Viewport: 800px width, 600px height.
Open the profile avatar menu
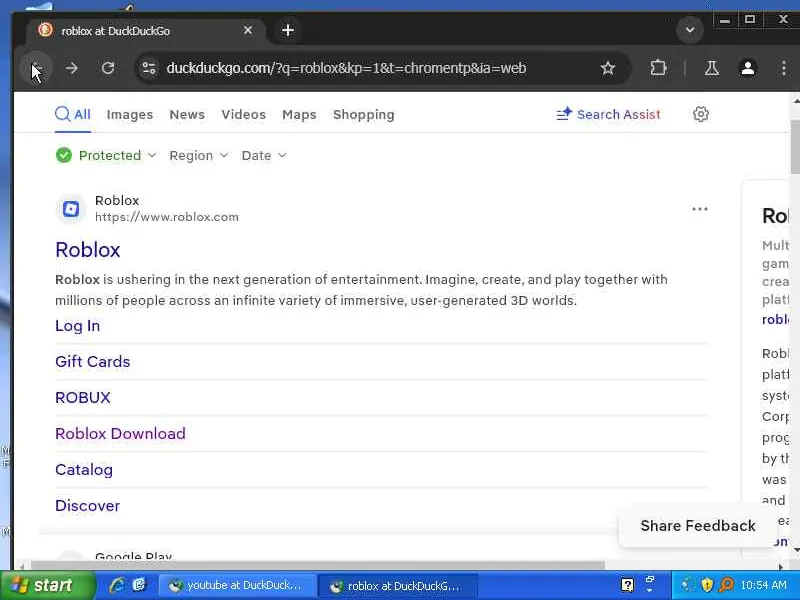point(748,68)
